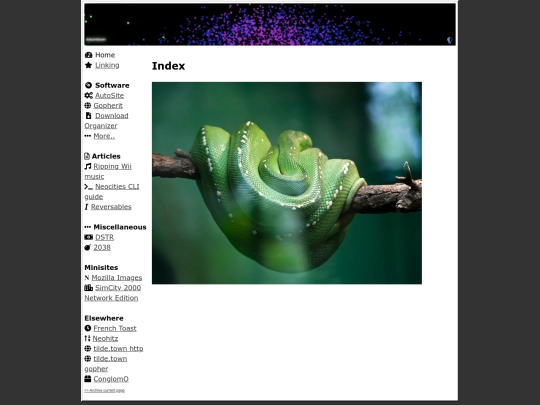Open the AutoSite software page
Viewport: 540px width, 405px height.
[110, 95]
